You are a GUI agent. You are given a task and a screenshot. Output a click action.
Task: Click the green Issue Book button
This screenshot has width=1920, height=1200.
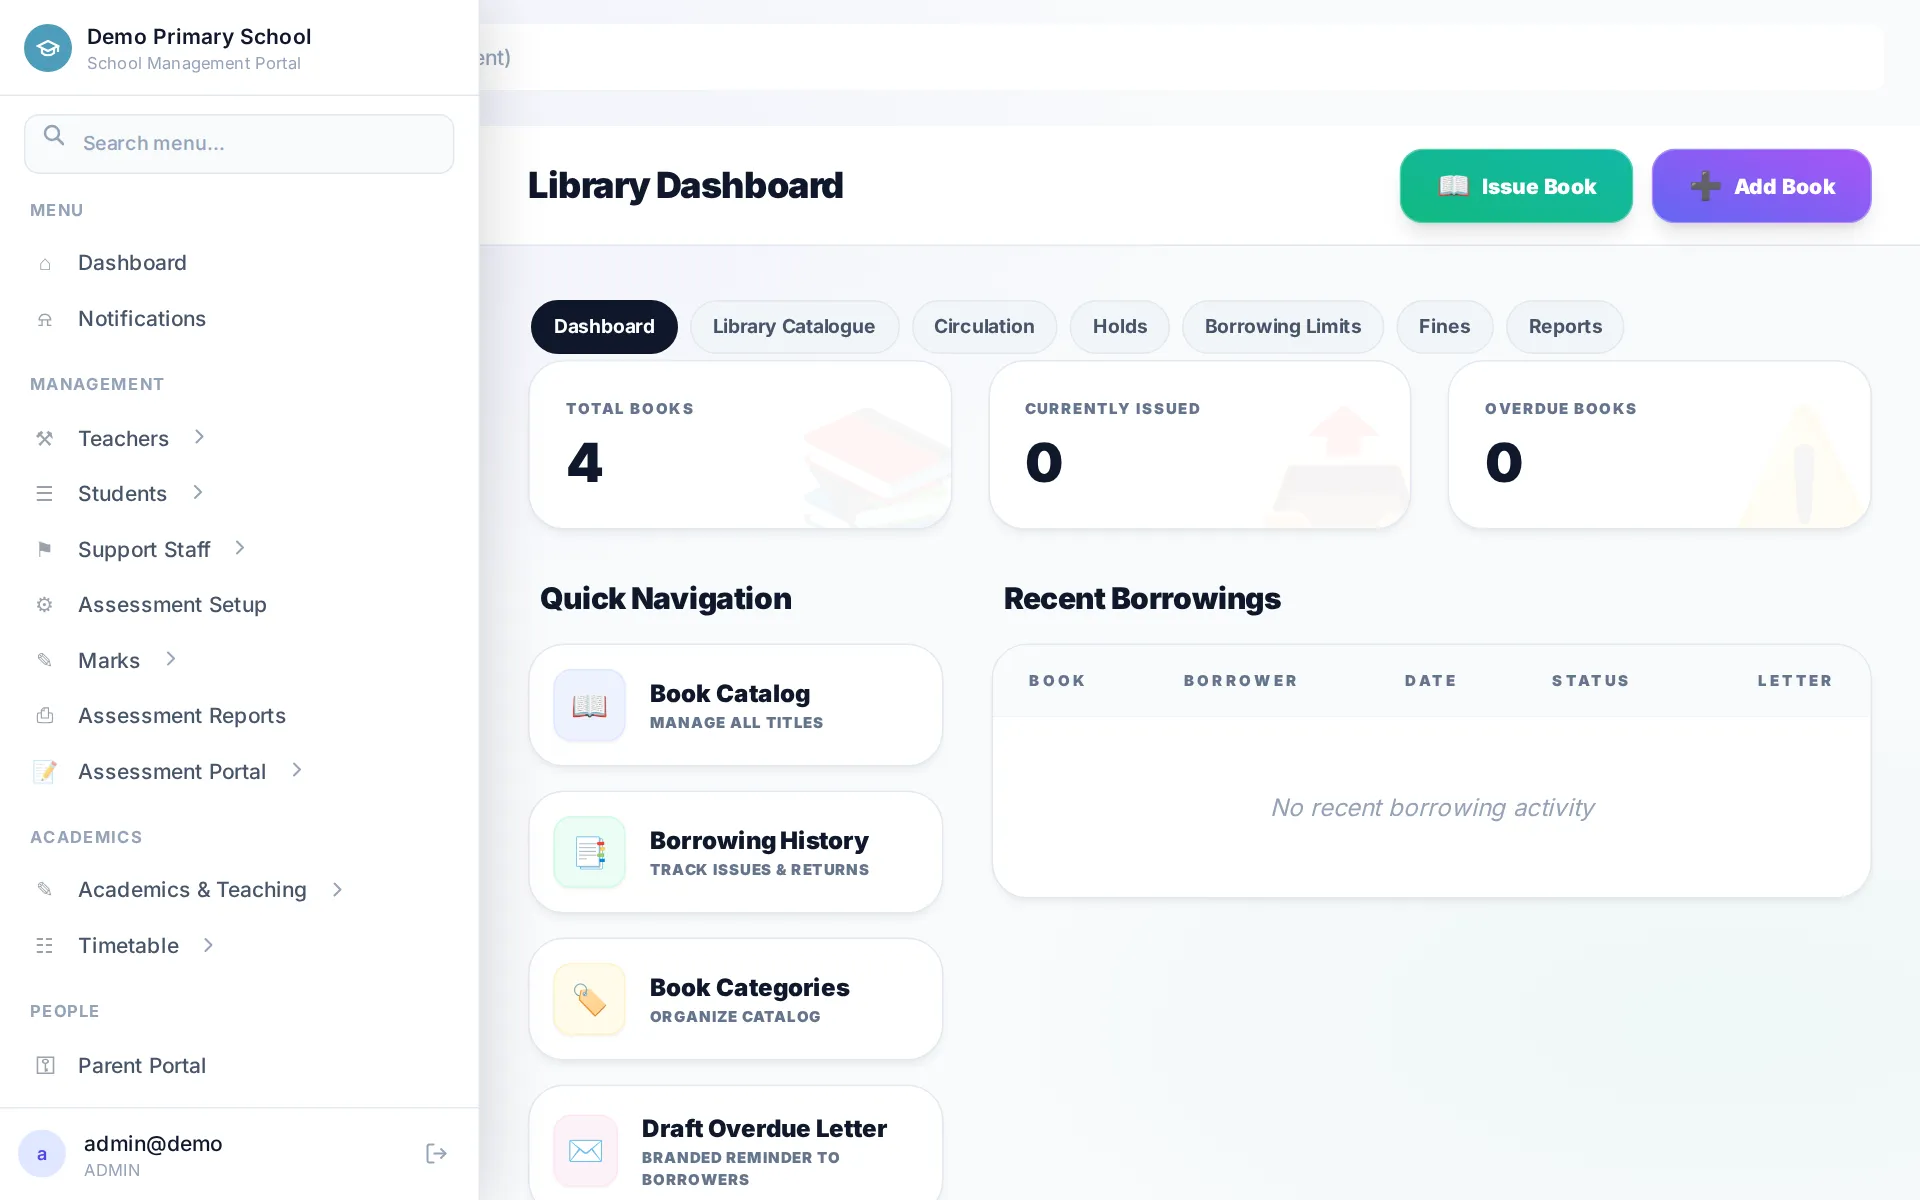point(1516,186)
